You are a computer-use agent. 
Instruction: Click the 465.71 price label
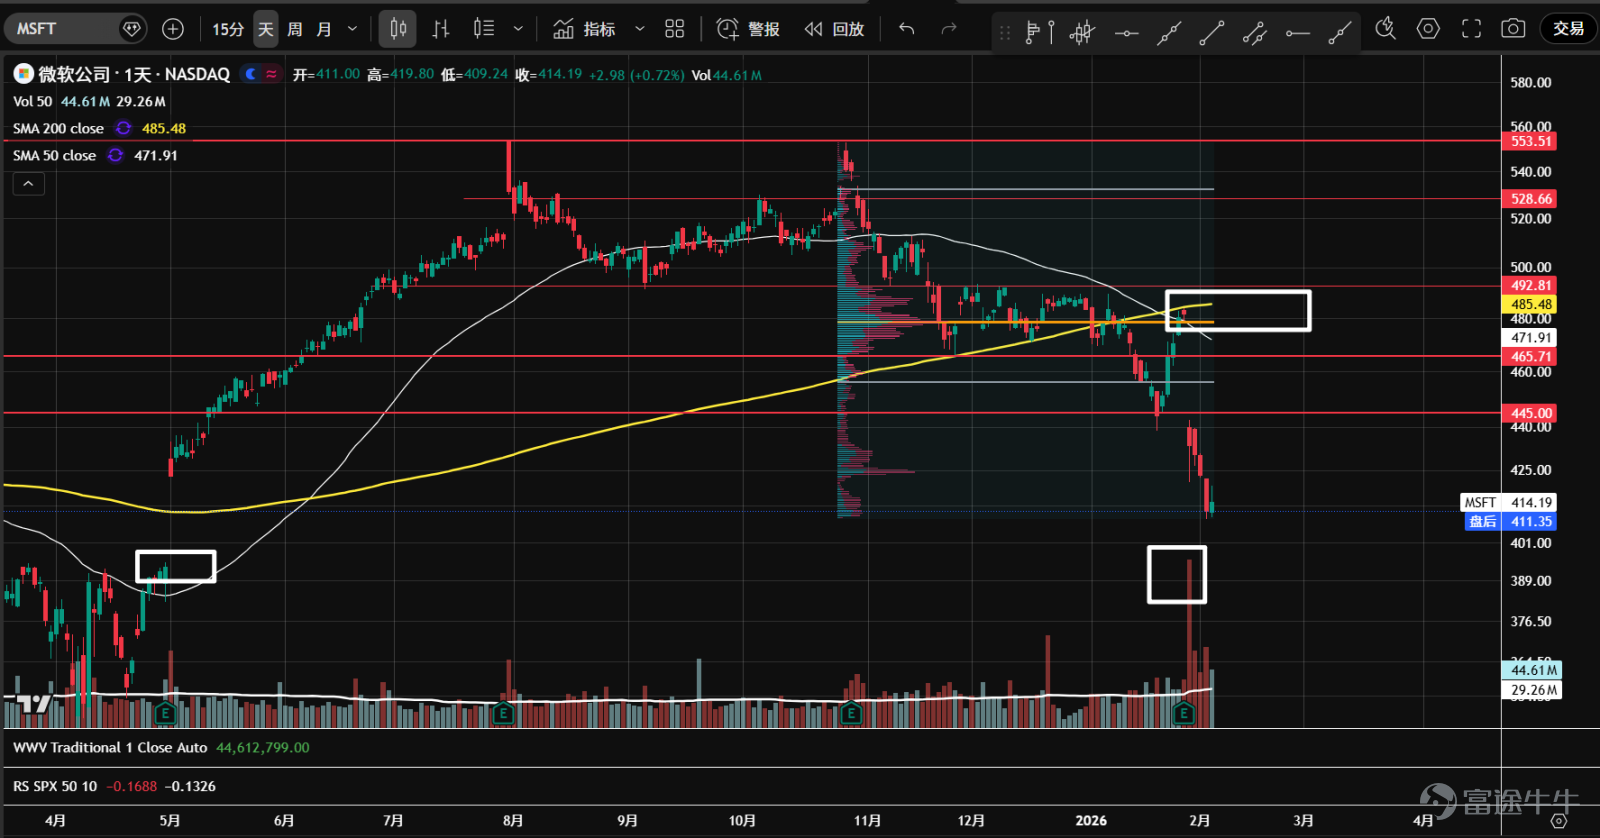(1530, 356)
